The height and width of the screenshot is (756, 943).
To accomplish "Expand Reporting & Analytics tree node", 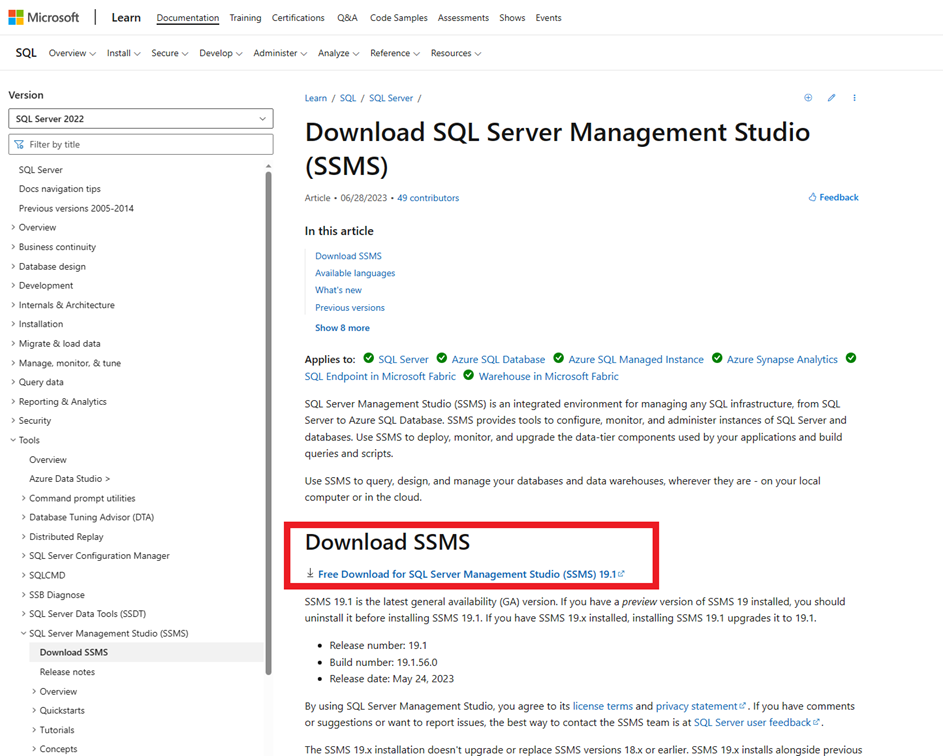I will (13, 401).
